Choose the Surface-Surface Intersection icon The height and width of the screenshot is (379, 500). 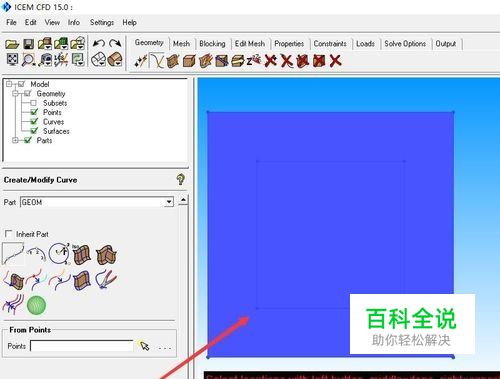point(106,255)
